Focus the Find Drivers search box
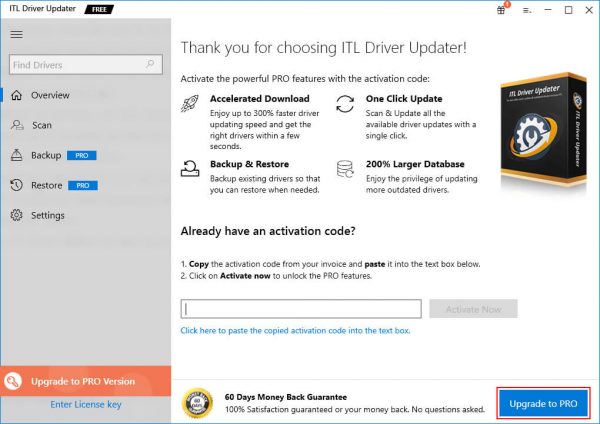 (x=86, y=64)
